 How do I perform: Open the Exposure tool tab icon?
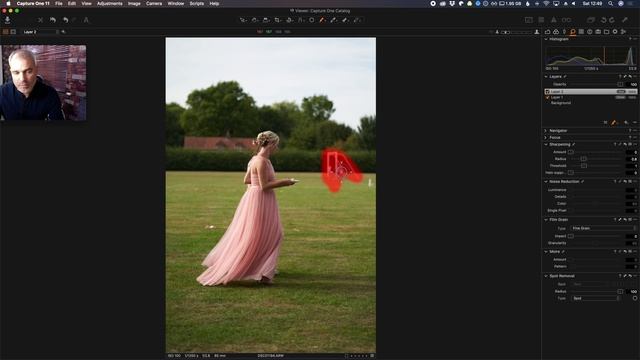pos(564,31)
